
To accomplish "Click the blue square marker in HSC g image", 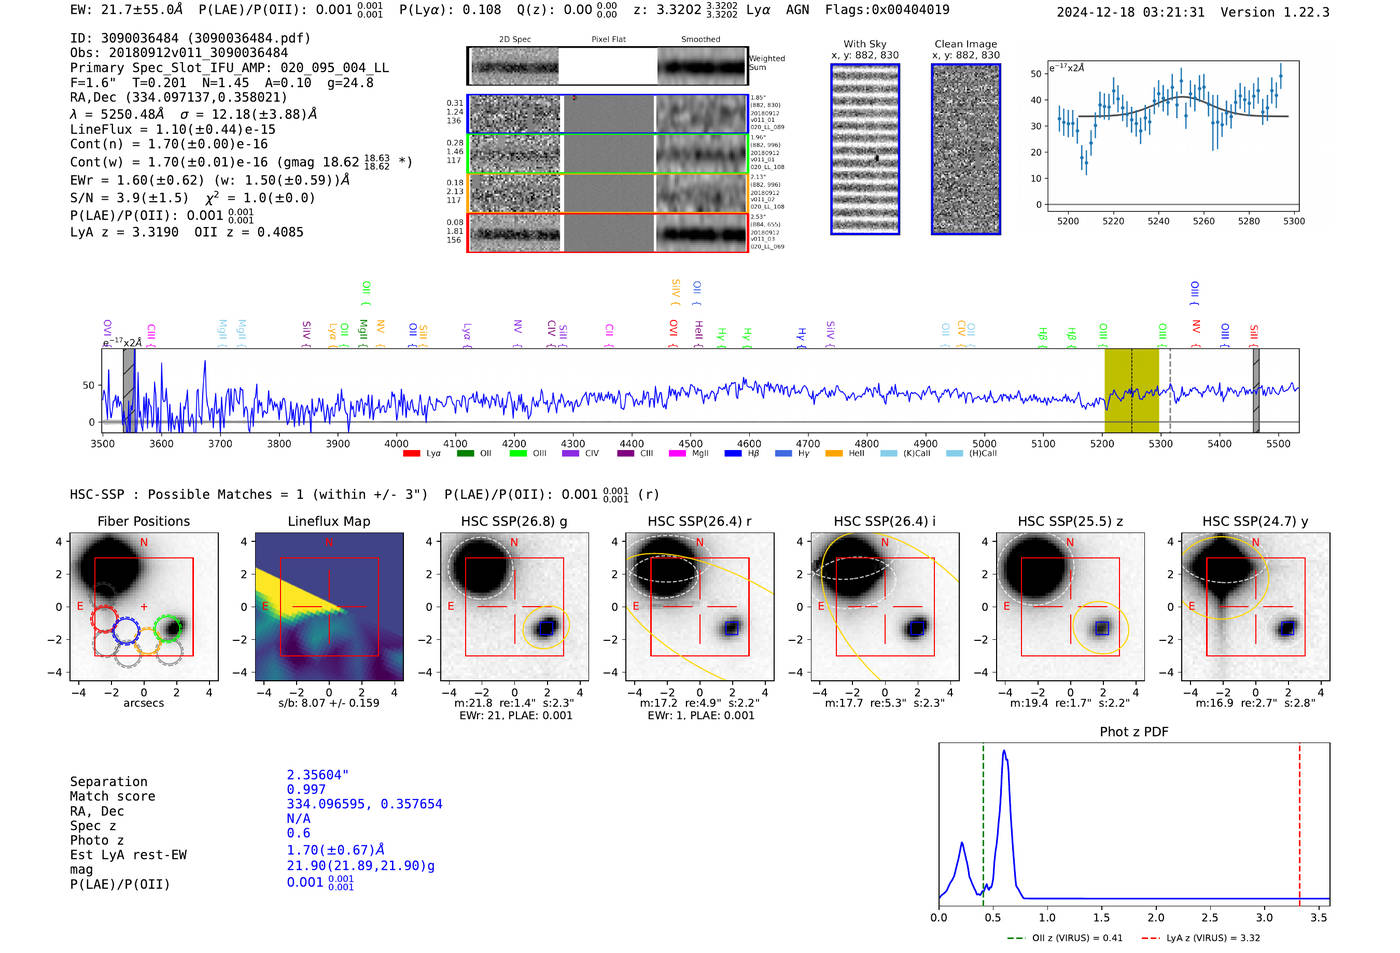I will [546, 628].
